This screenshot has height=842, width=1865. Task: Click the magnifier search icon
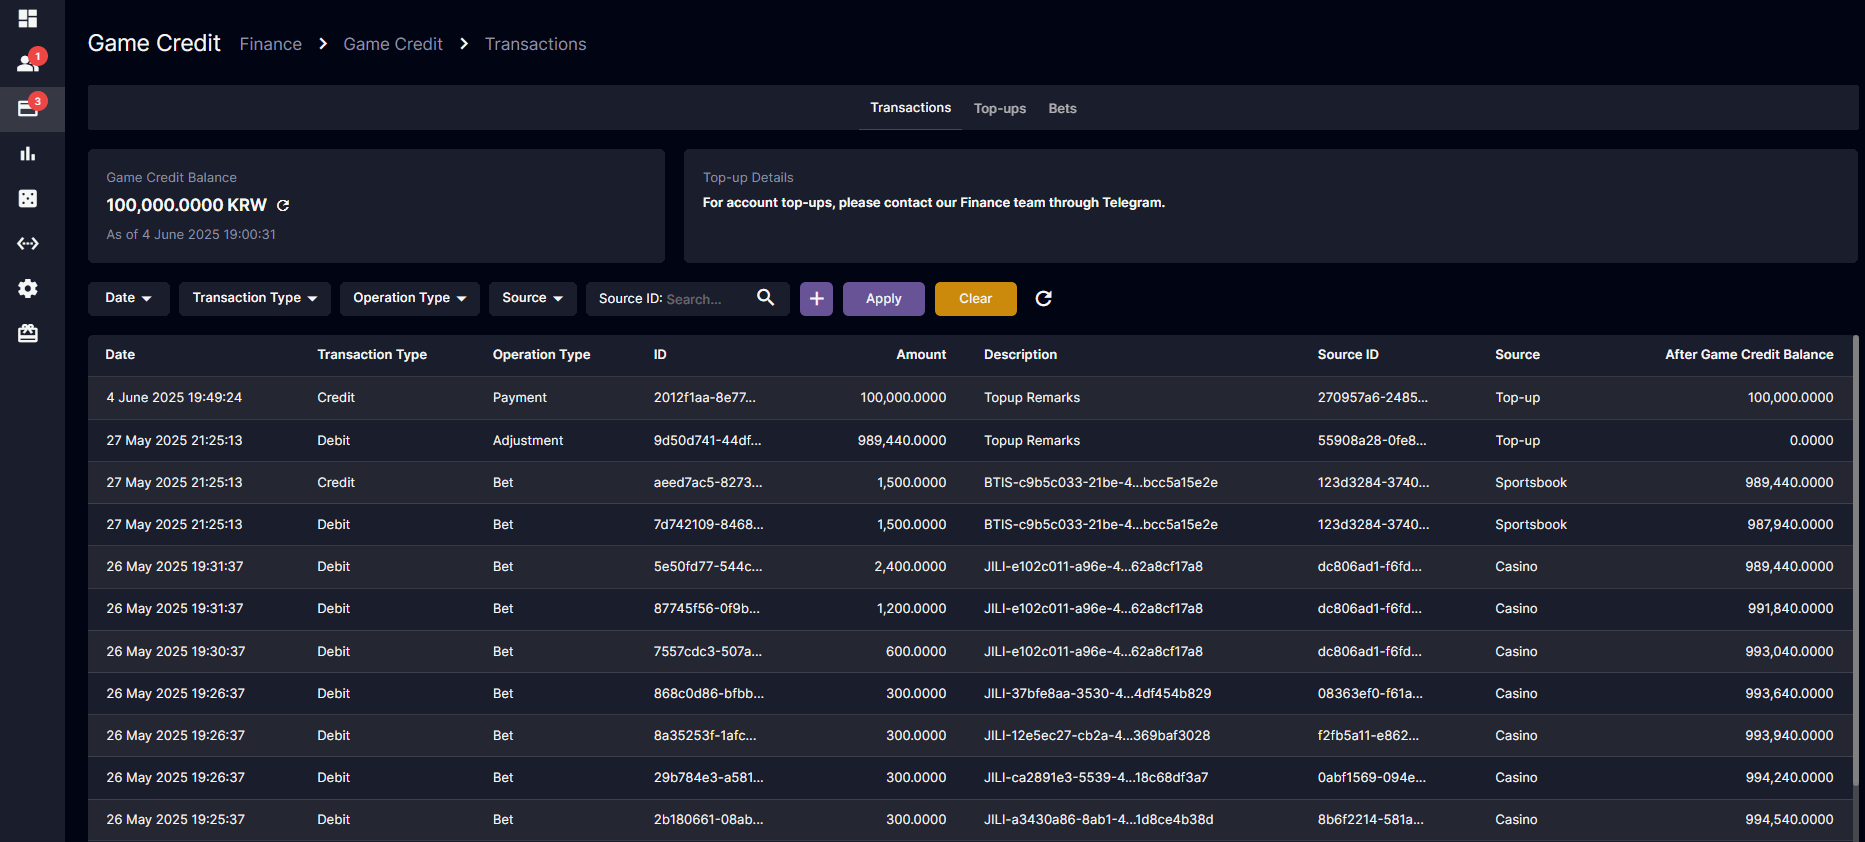pos(766,298)
